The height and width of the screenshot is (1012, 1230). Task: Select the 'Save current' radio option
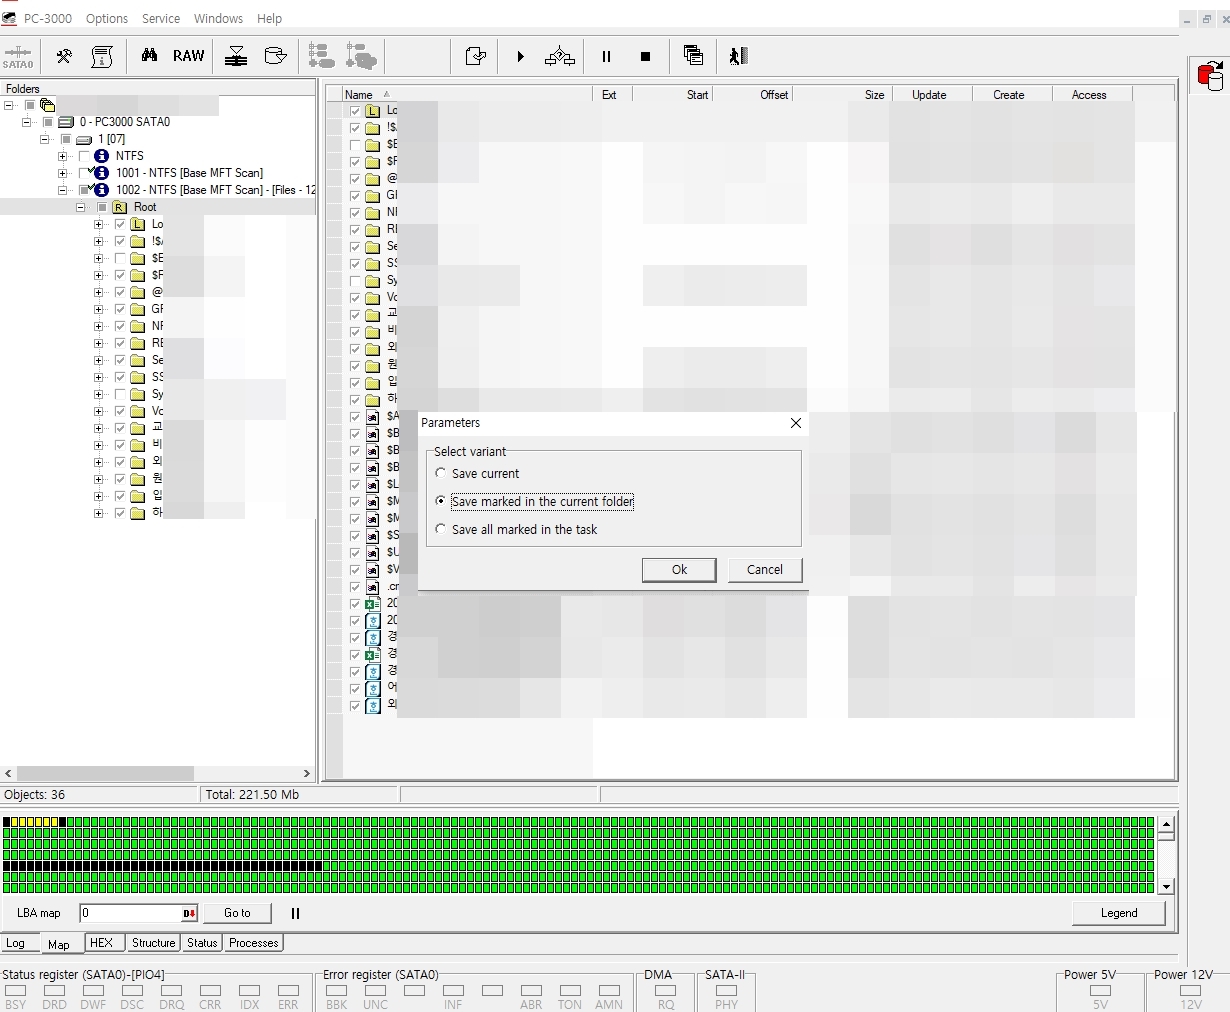click(x=441, y=473)
